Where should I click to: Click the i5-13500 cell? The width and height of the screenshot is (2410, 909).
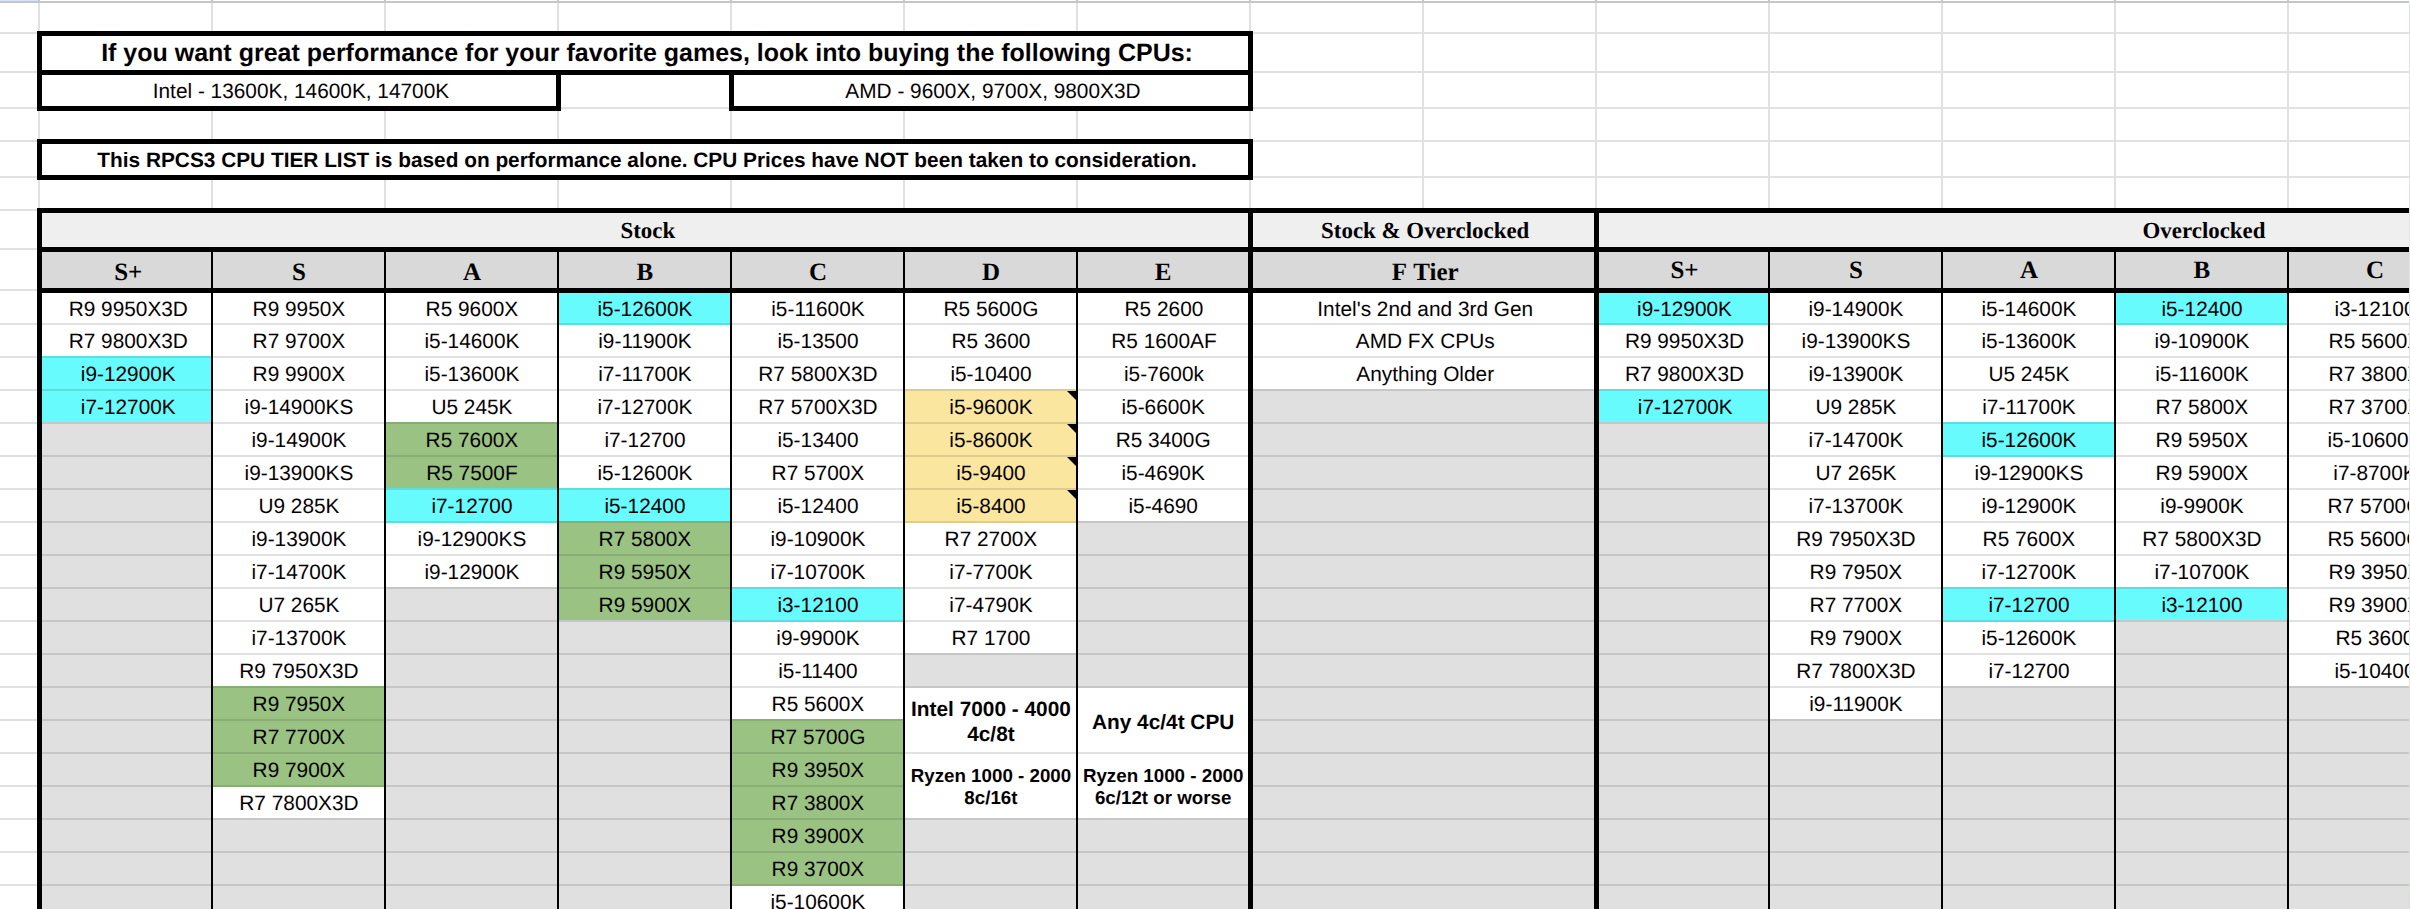click(817, 341)
